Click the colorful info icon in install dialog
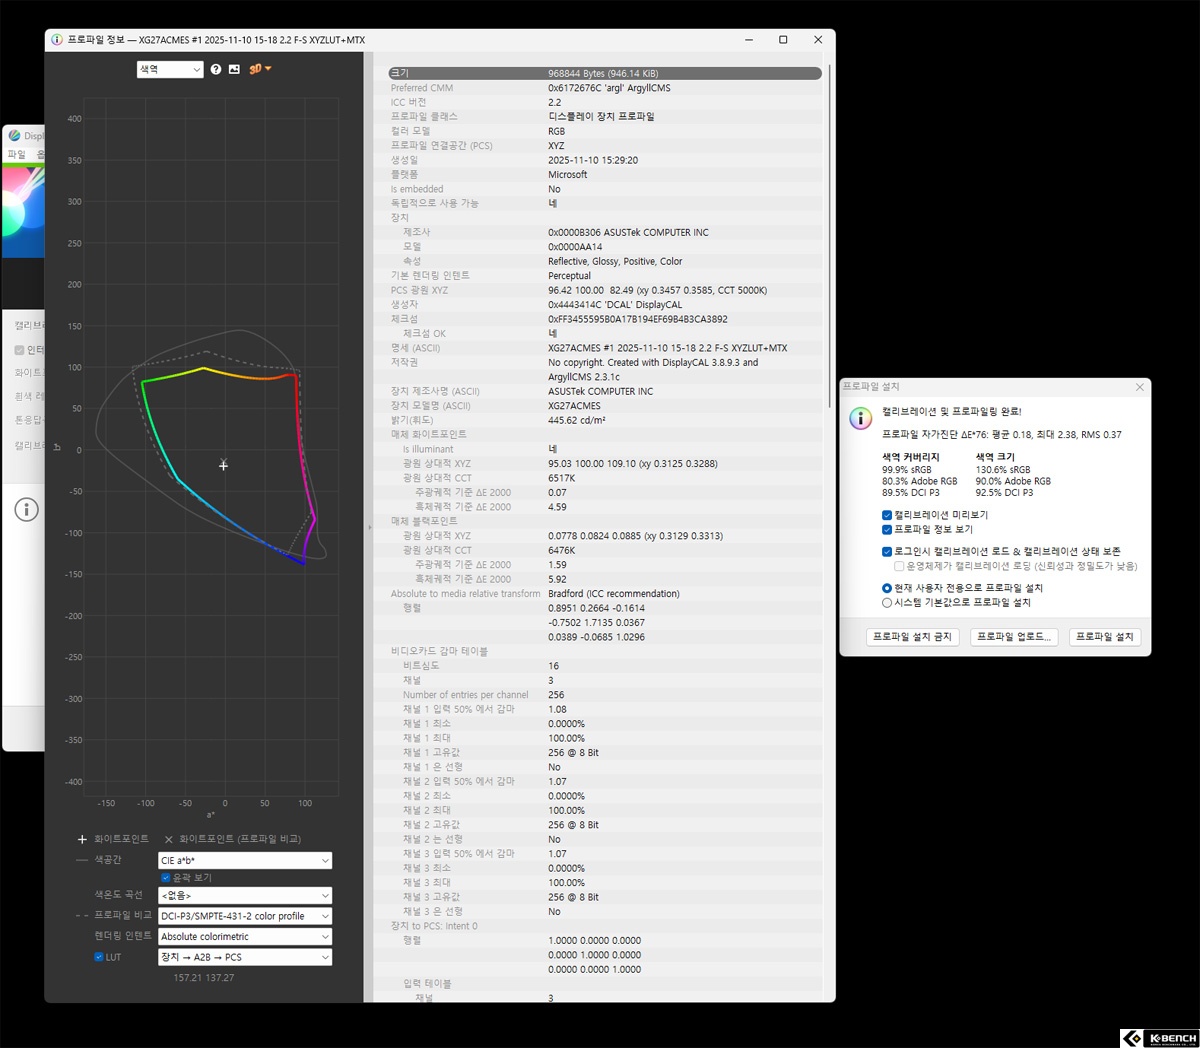The height and width of the screenshot is (1048, 1200). pos(861,418)
